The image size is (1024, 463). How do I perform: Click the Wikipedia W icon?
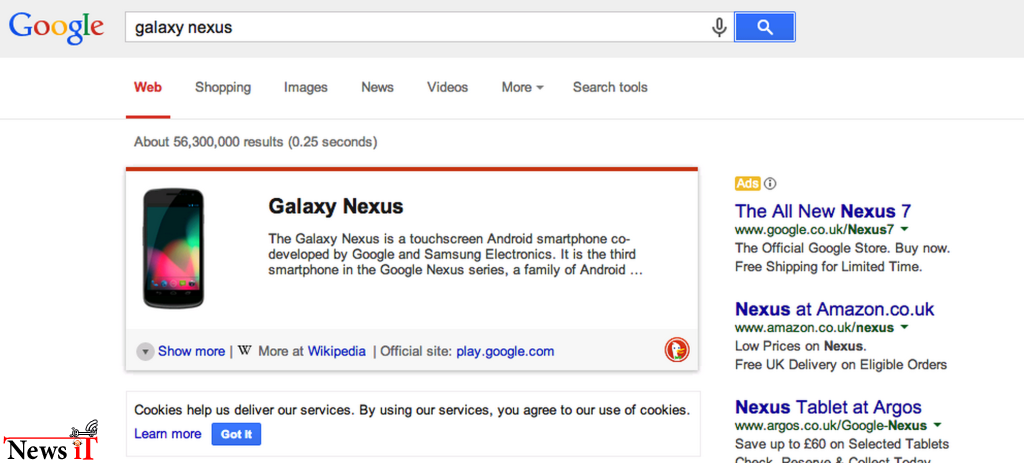244,351
